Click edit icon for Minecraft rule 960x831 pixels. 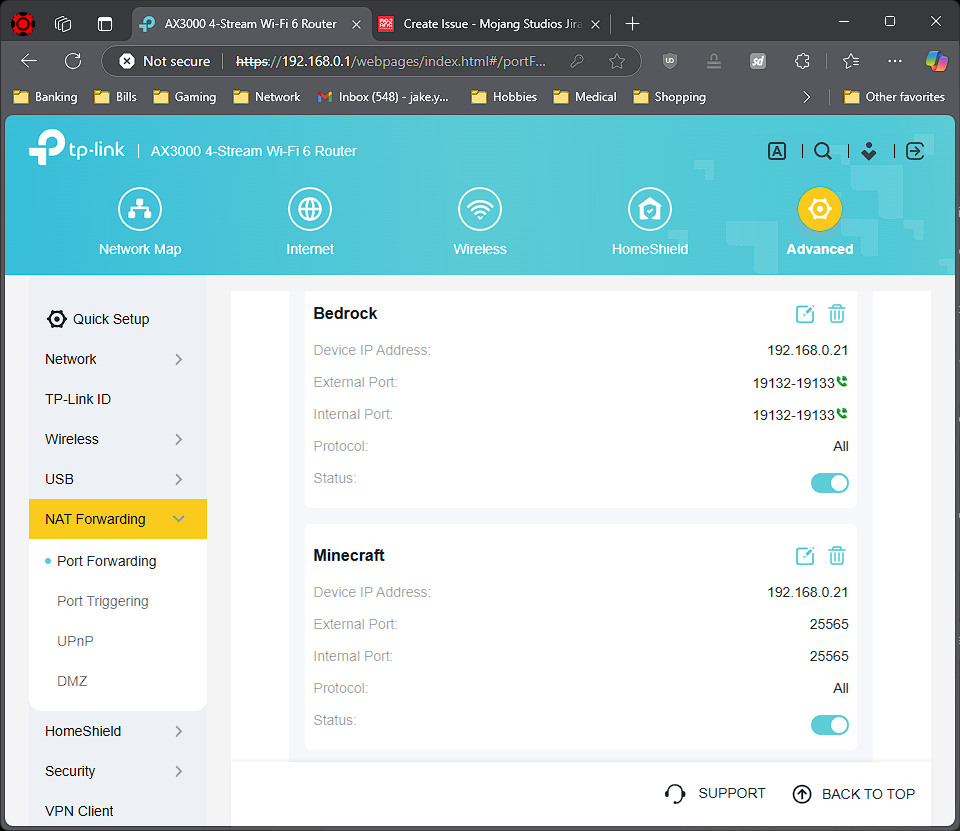click(805, 556)
